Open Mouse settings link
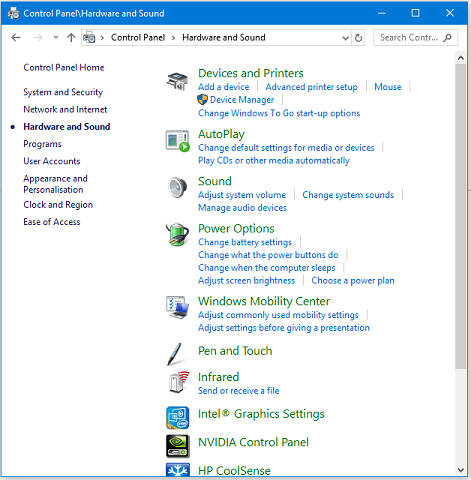 388,87
